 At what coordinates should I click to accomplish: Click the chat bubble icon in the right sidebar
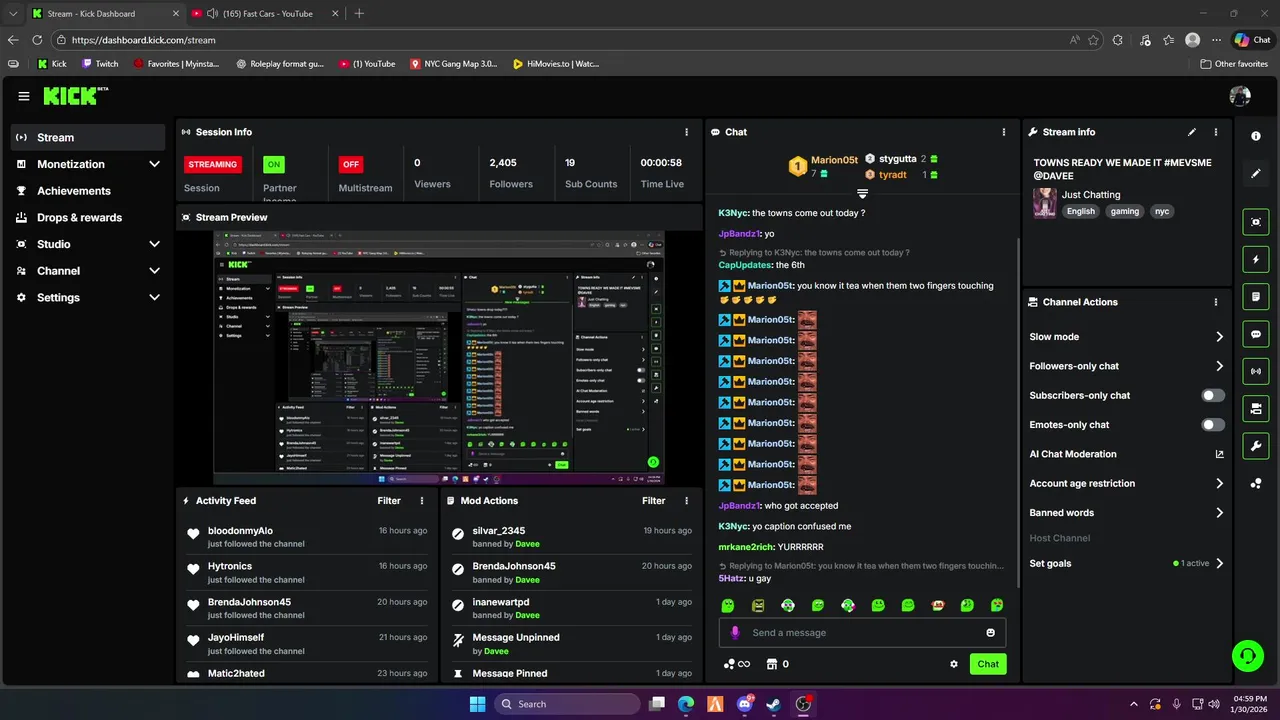[x=1256, y=334]
